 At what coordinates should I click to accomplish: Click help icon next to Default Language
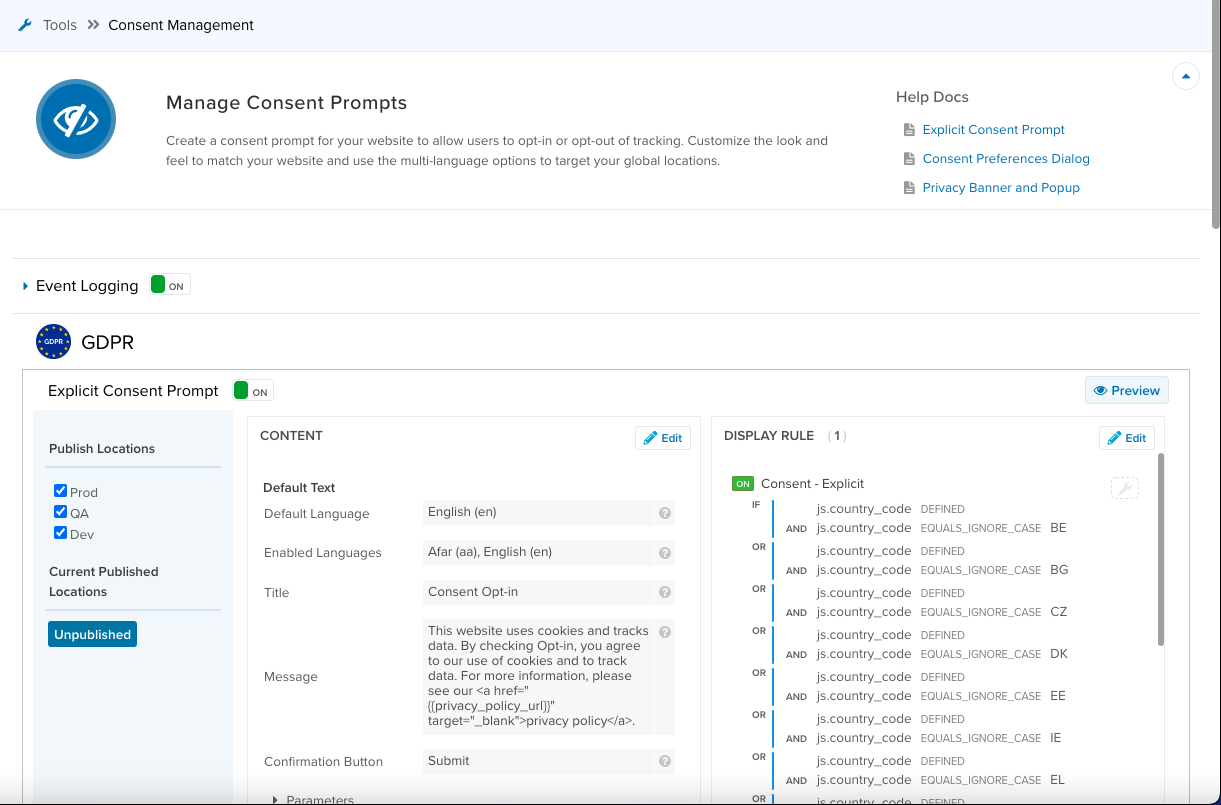[664, 513]
